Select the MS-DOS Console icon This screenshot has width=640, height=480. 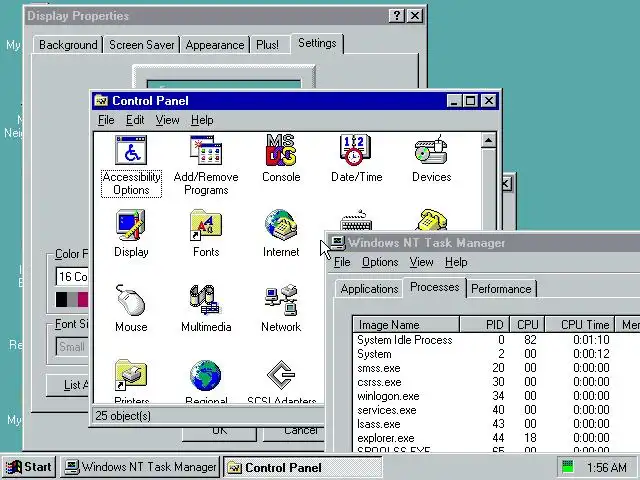(281, 150)
